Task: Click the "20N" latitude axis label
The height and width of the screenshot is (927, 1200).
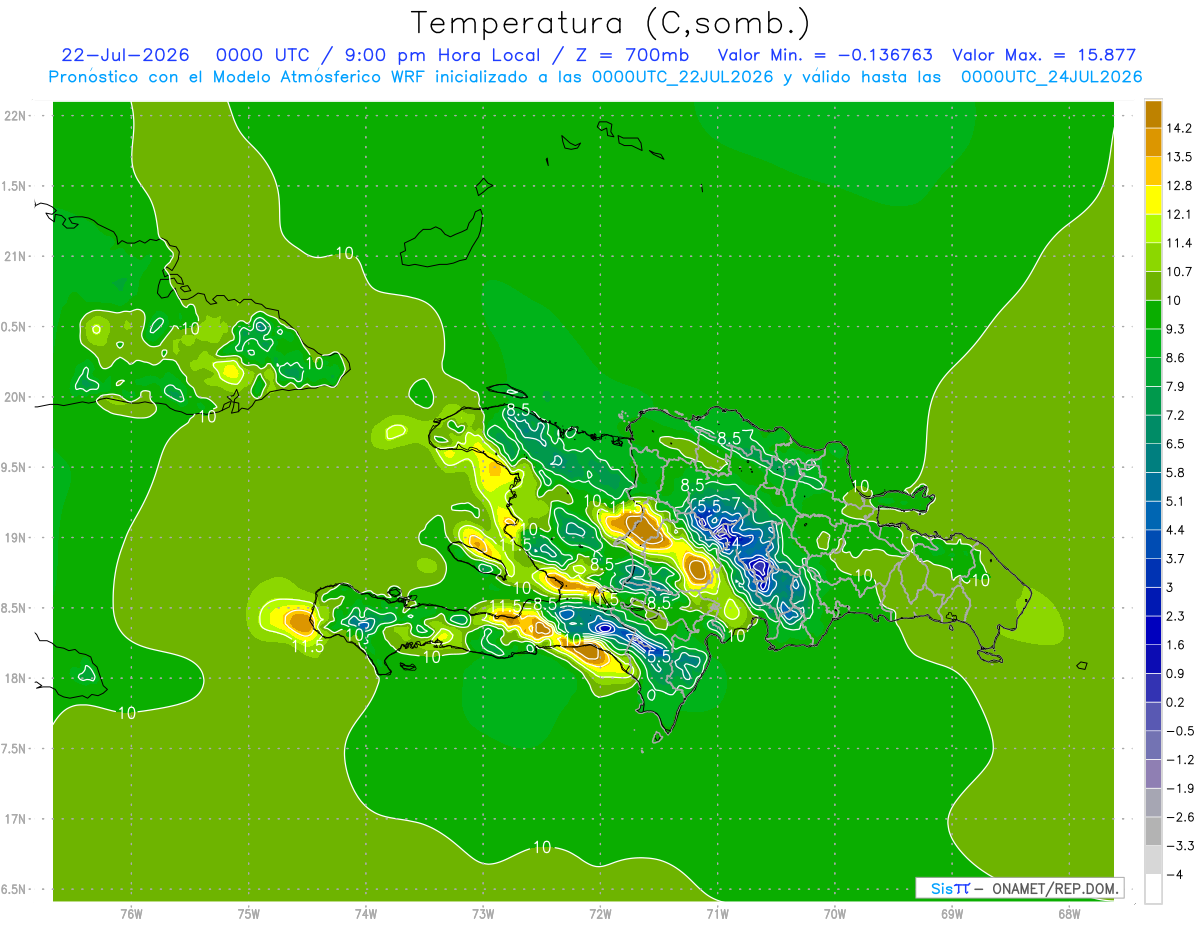Action: click(14, 397)
